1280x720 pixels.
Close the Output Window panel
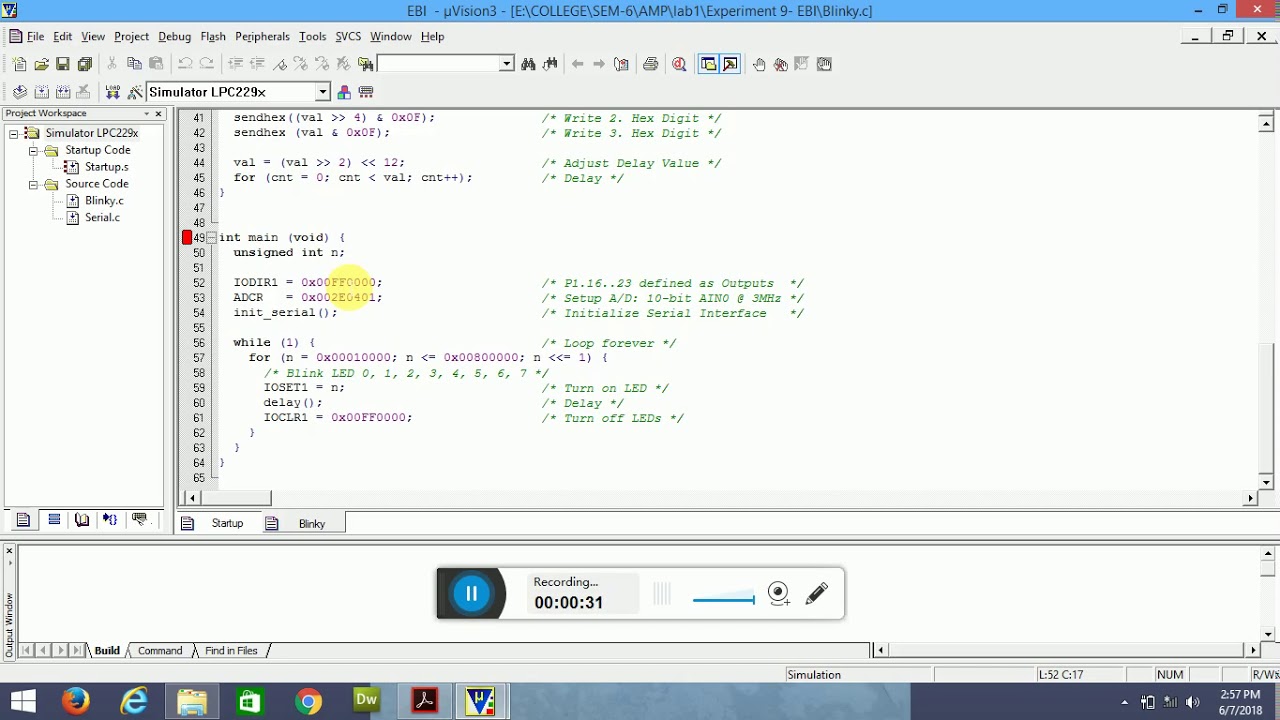click(x=9, y=551)
